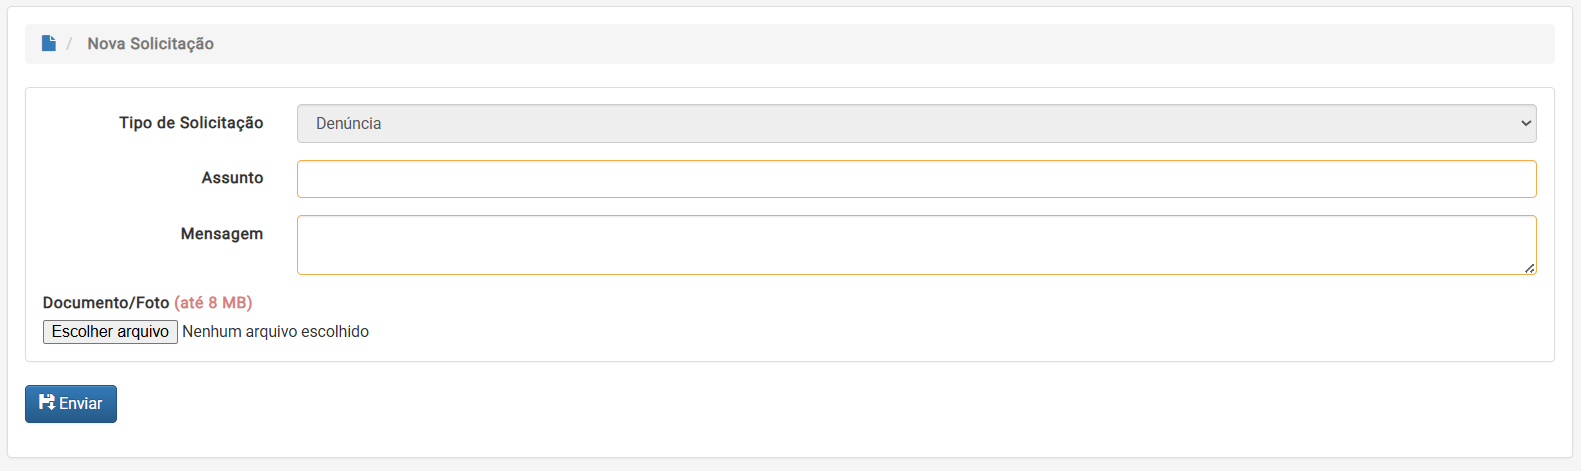Click the breadcrumb slash separator
This screenshot has width=1581, height=471.
(x=69, y=44)
